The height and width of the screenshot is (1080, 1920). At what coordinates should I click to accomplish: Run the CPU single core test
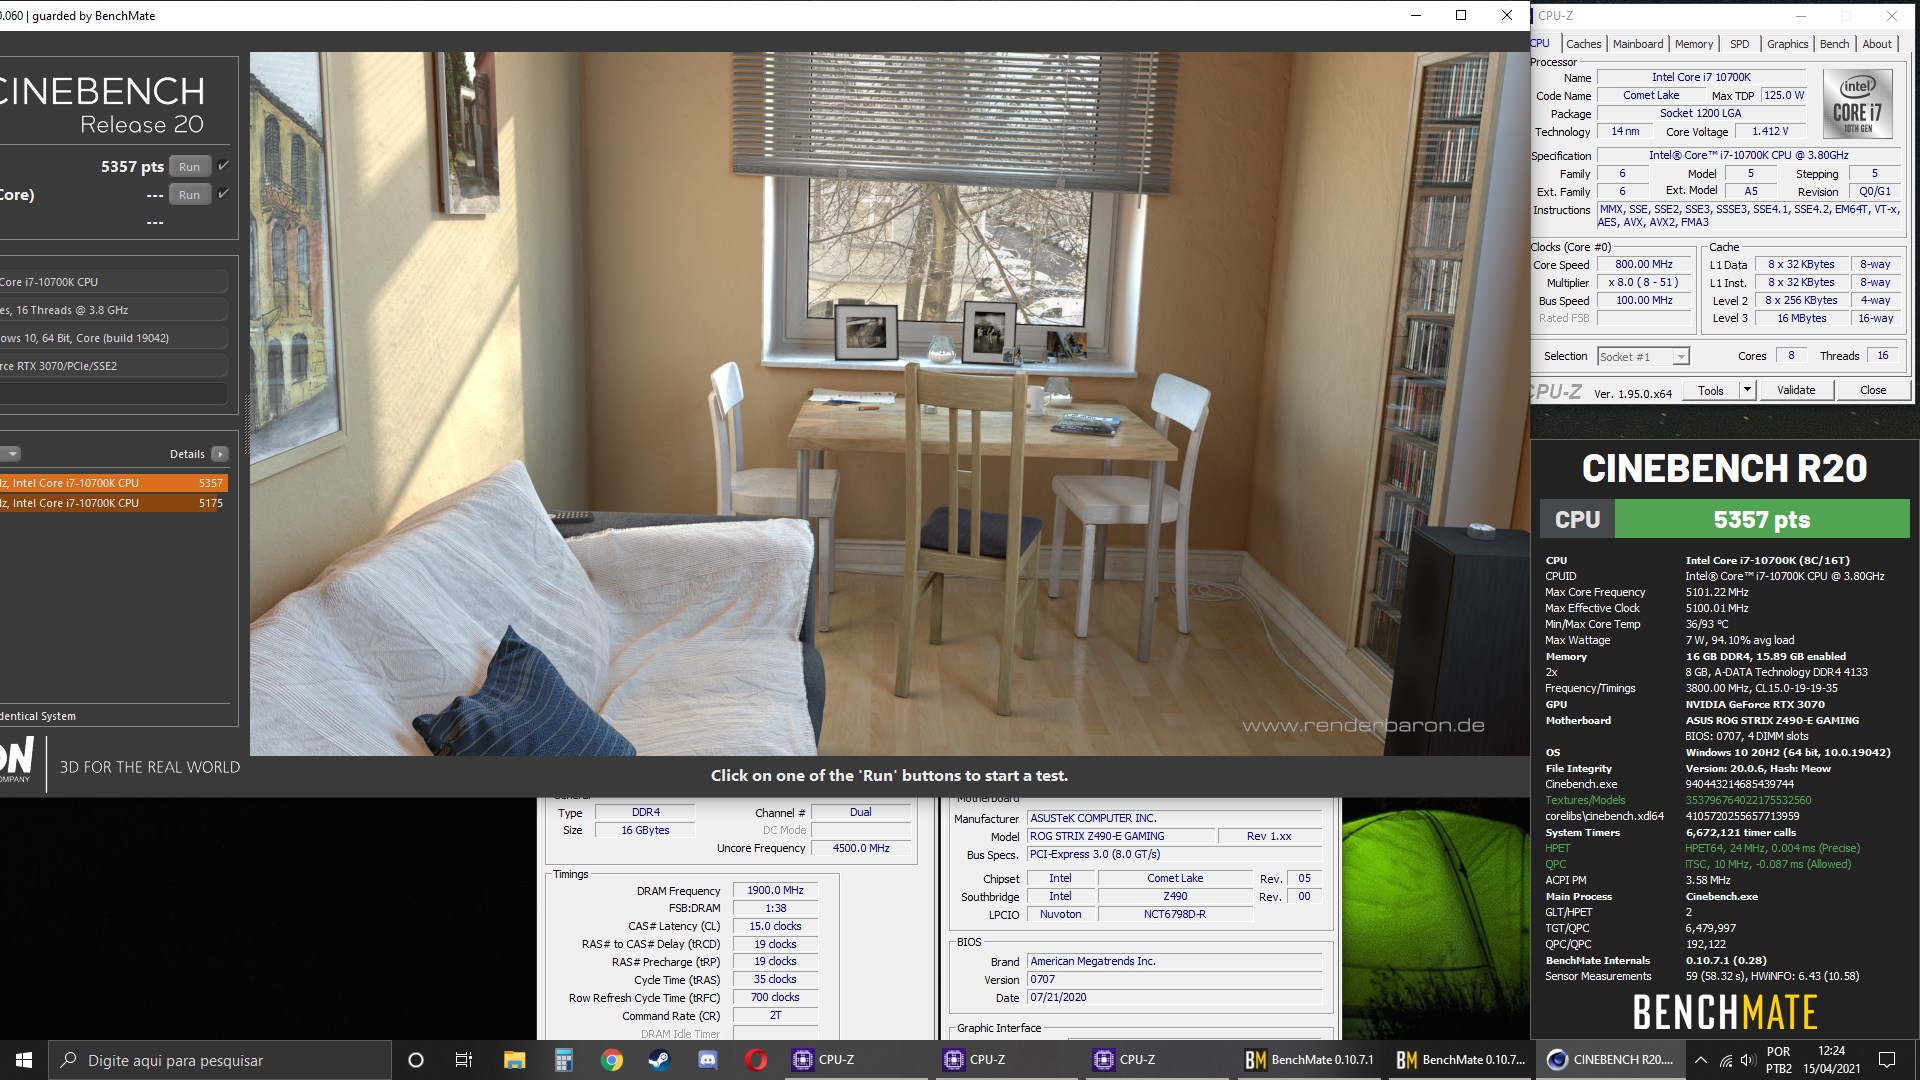tap(189, 195)
